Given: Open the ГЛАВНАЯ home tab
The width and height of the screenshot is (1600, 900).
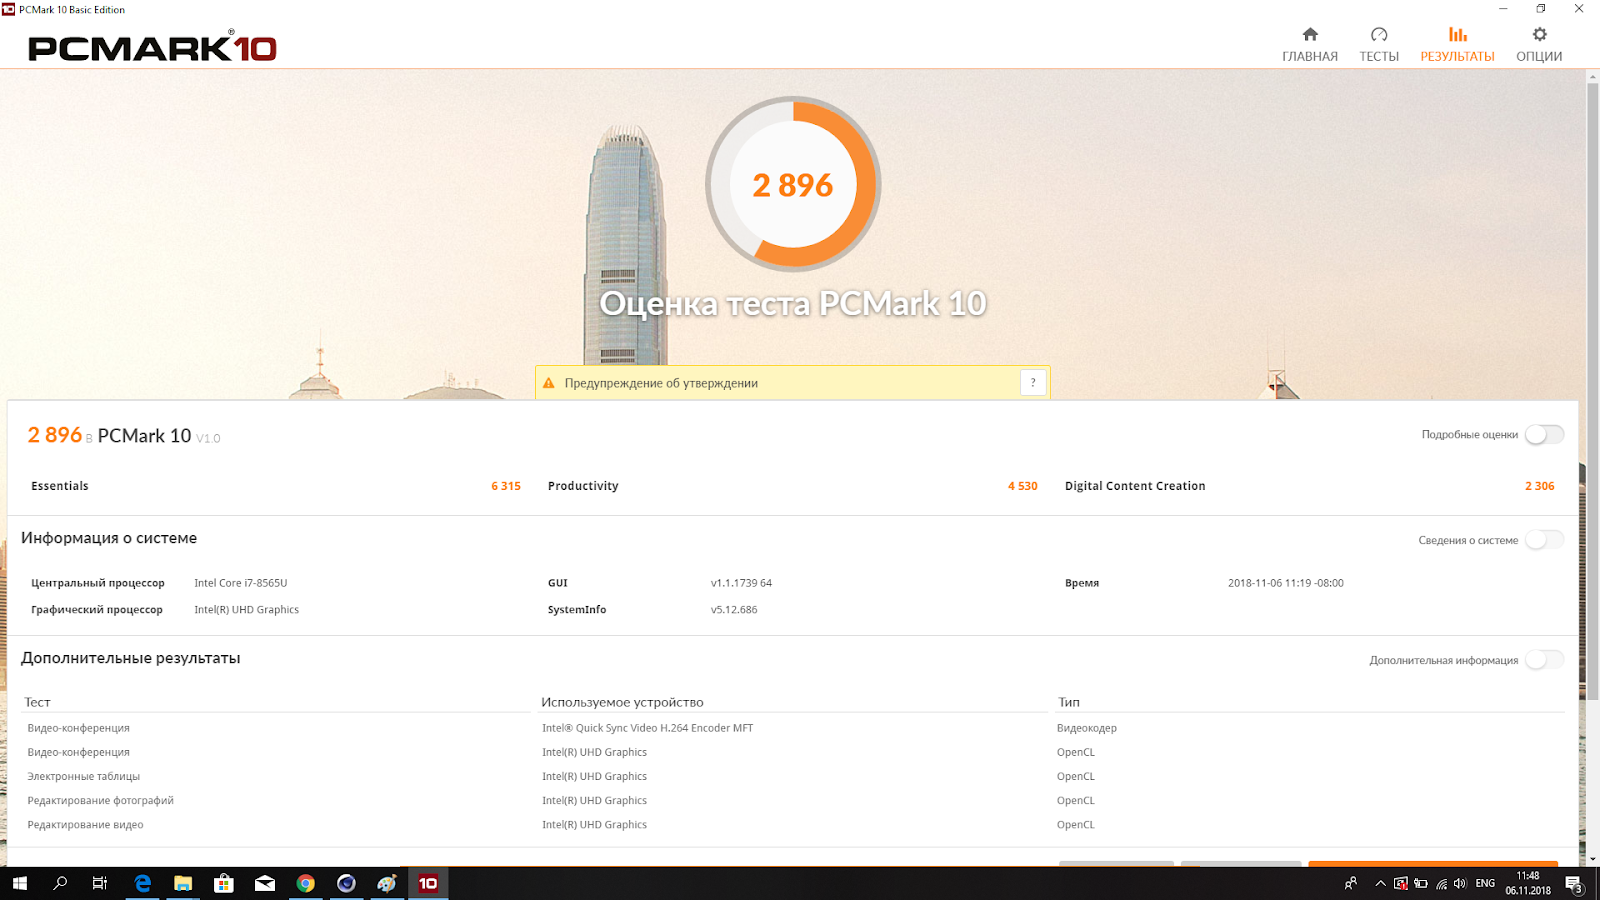Looking at the screenshot, I should pos(1309,45).
